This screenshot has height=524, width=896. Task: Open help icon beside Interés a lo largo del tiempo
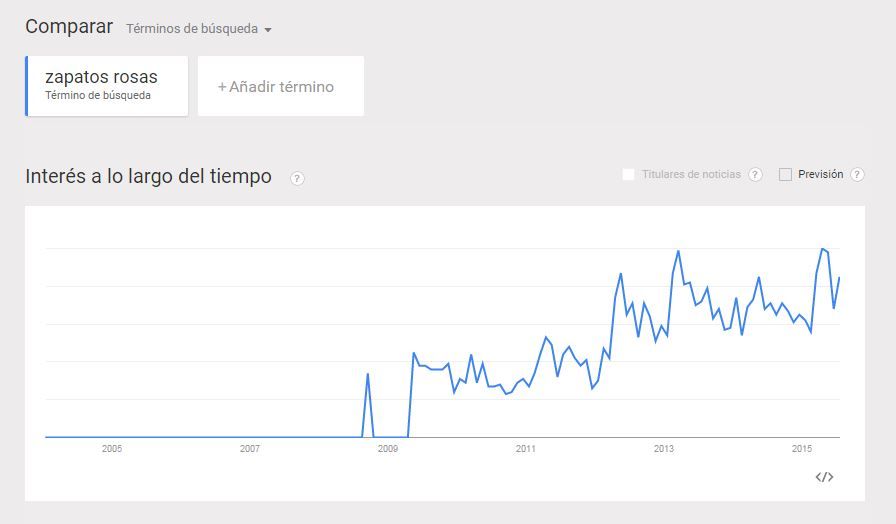(x=297, y=178)
